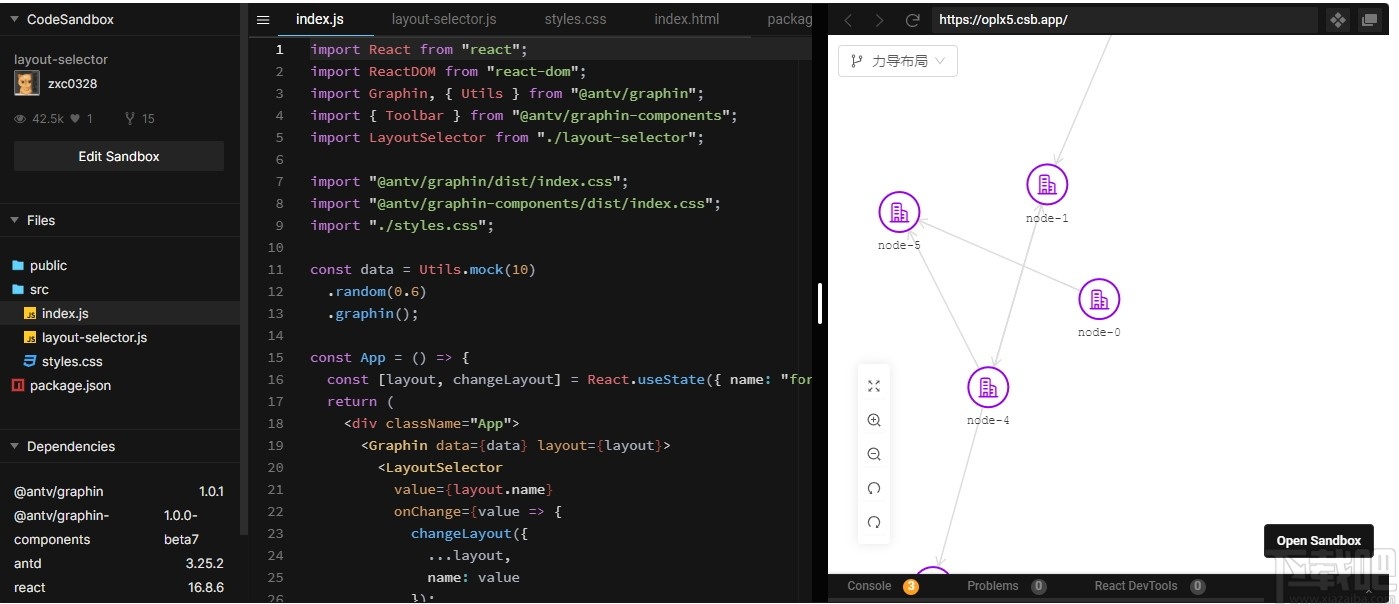Open the index.html tab
The image size is (1399, 604).
point(686,18)
